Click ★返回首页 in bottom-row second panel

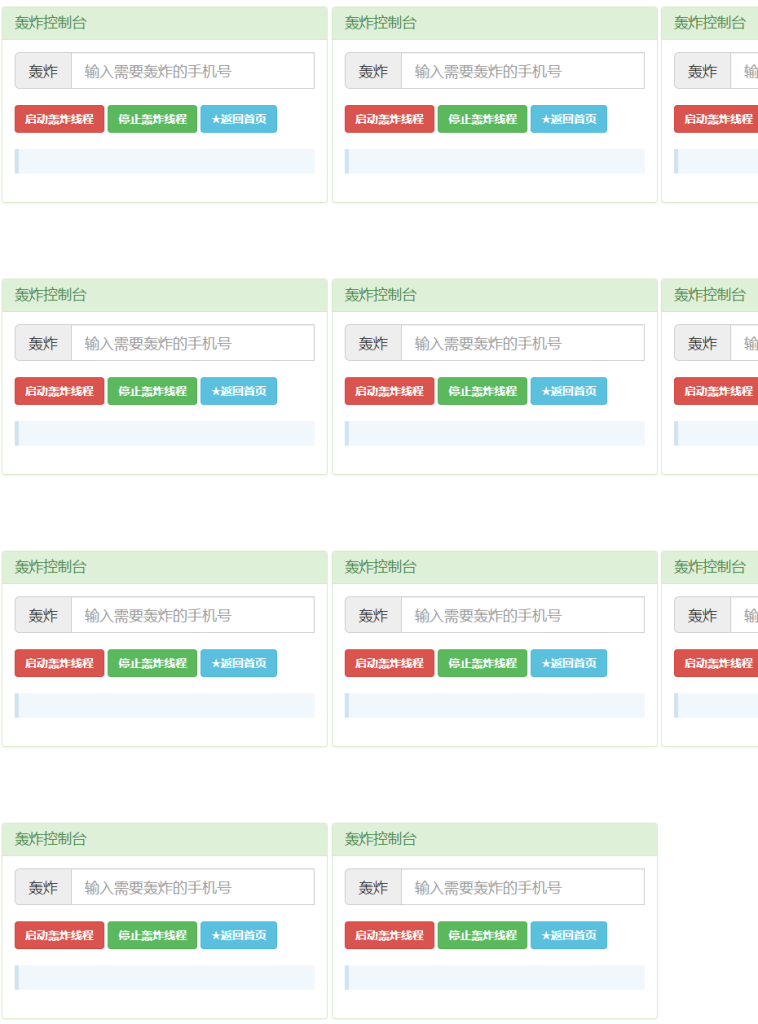click(x=569, y=935)
